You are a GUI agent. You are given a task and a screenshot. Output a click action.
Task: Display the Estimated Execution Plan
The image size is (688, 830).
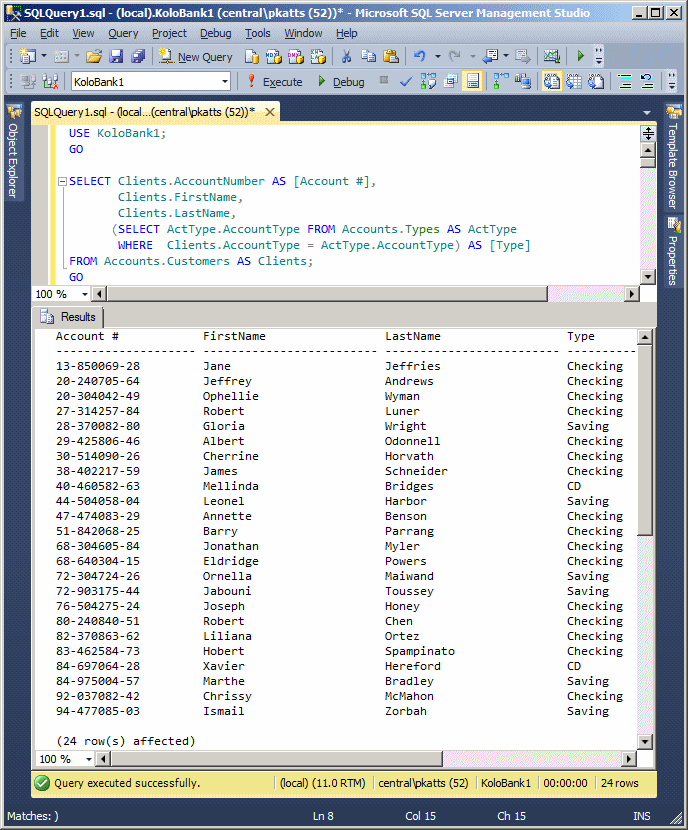coord(428,81)
